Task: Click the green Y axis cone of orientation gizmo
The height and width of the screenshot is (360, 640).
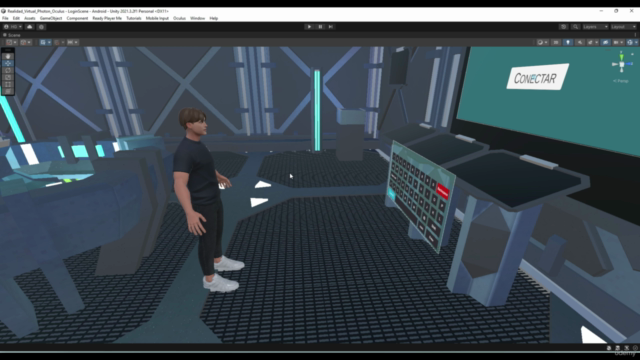Action: (622, 58)
